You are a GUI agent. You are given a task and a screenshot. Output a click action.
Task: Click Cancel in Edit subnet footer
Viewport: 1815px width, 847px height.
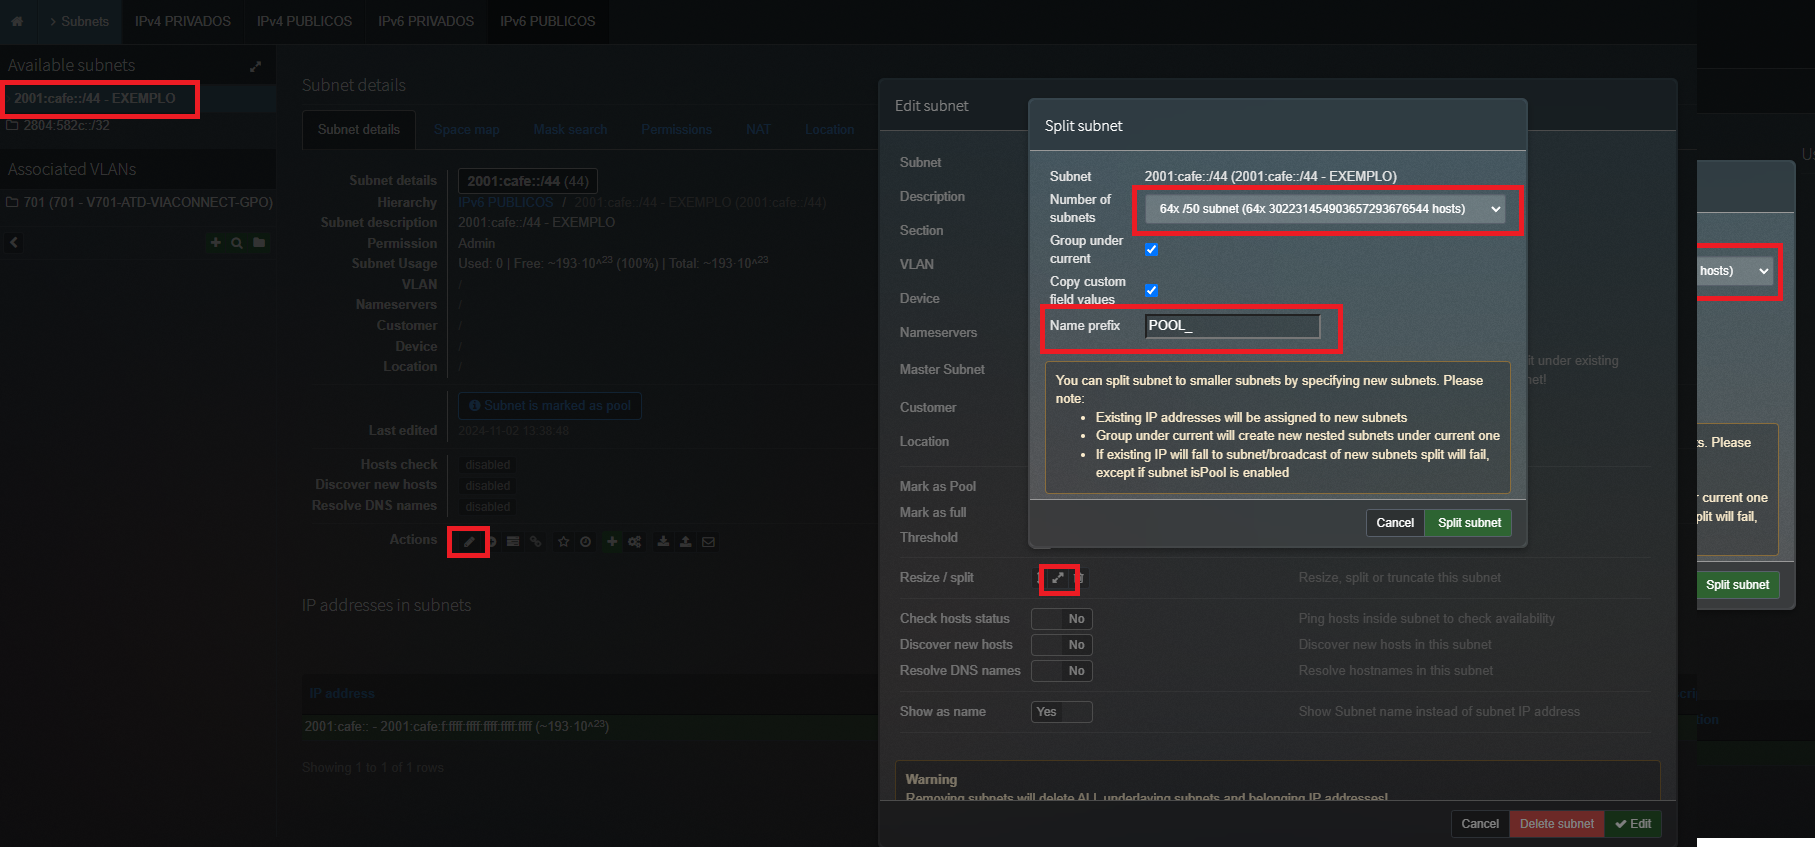[x=1480, y=824]
